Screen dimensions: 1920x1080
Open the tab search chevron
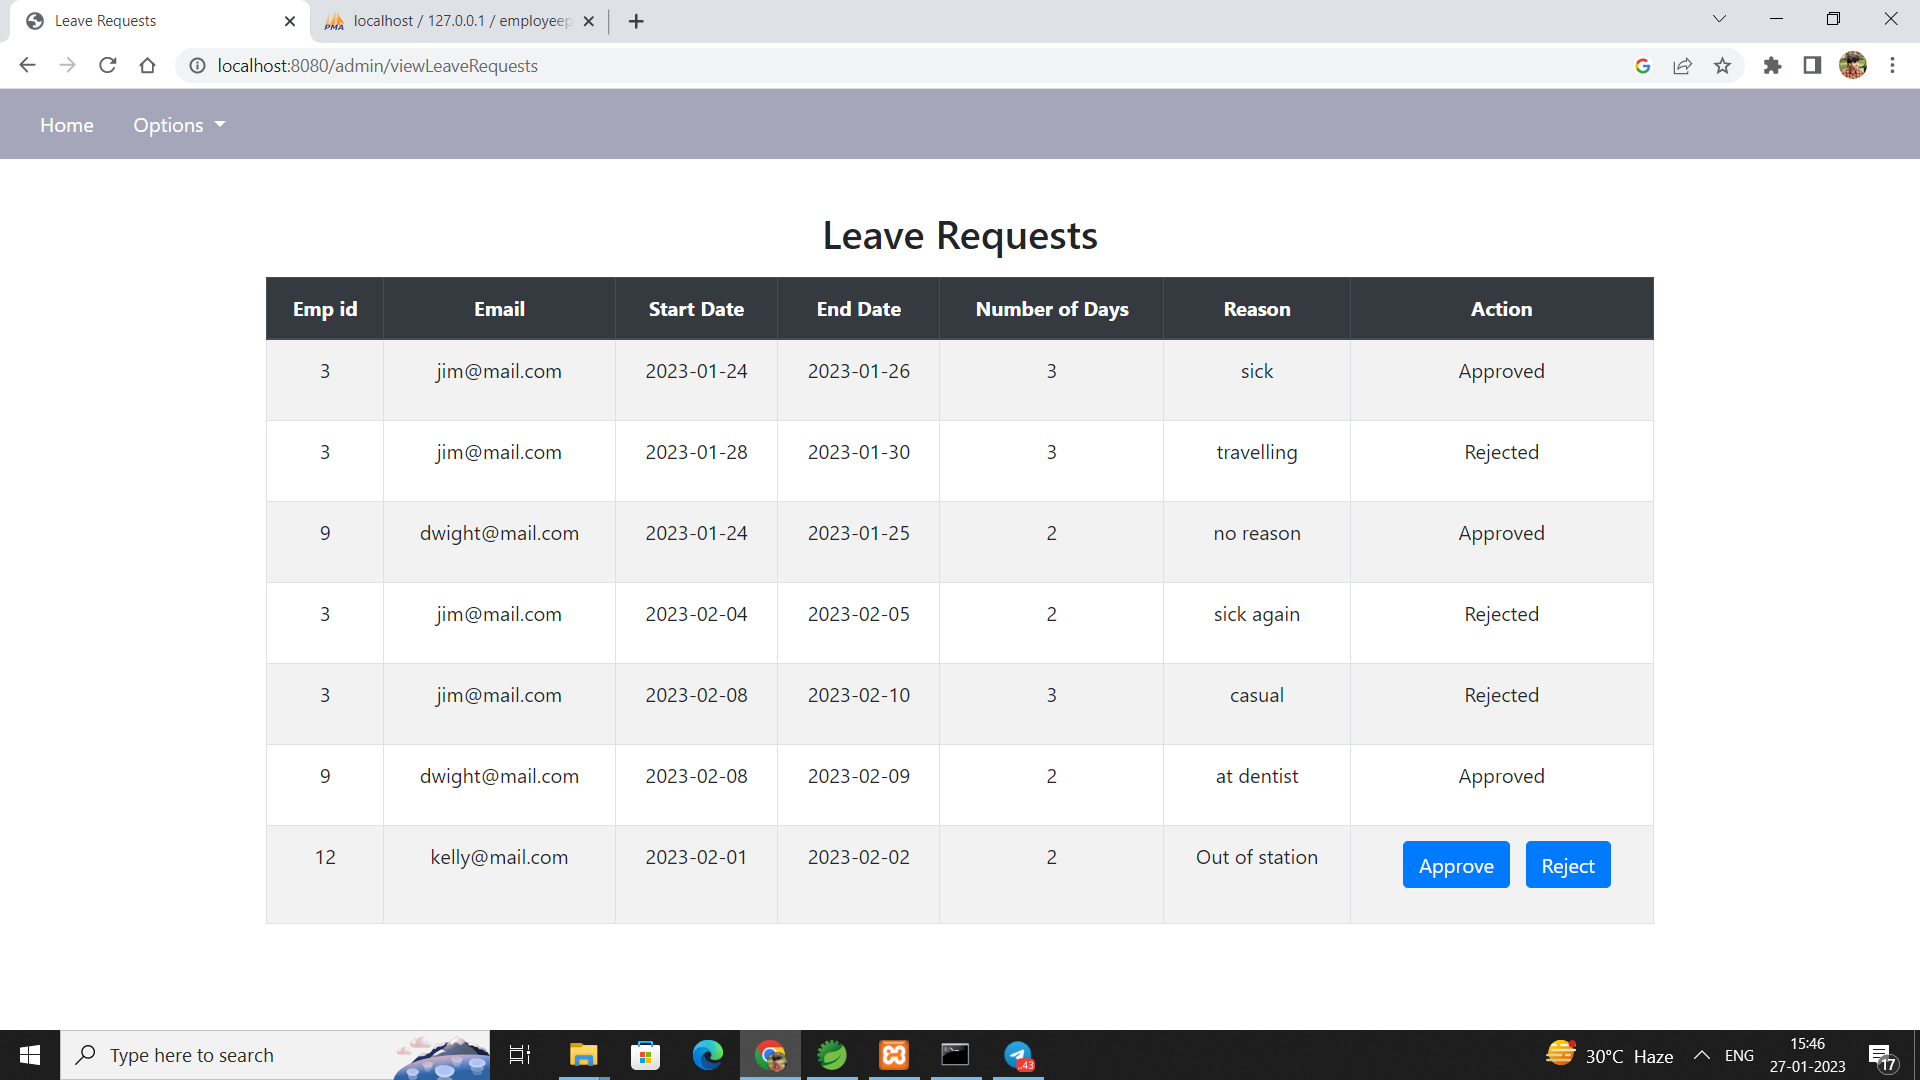(1719, 18)
